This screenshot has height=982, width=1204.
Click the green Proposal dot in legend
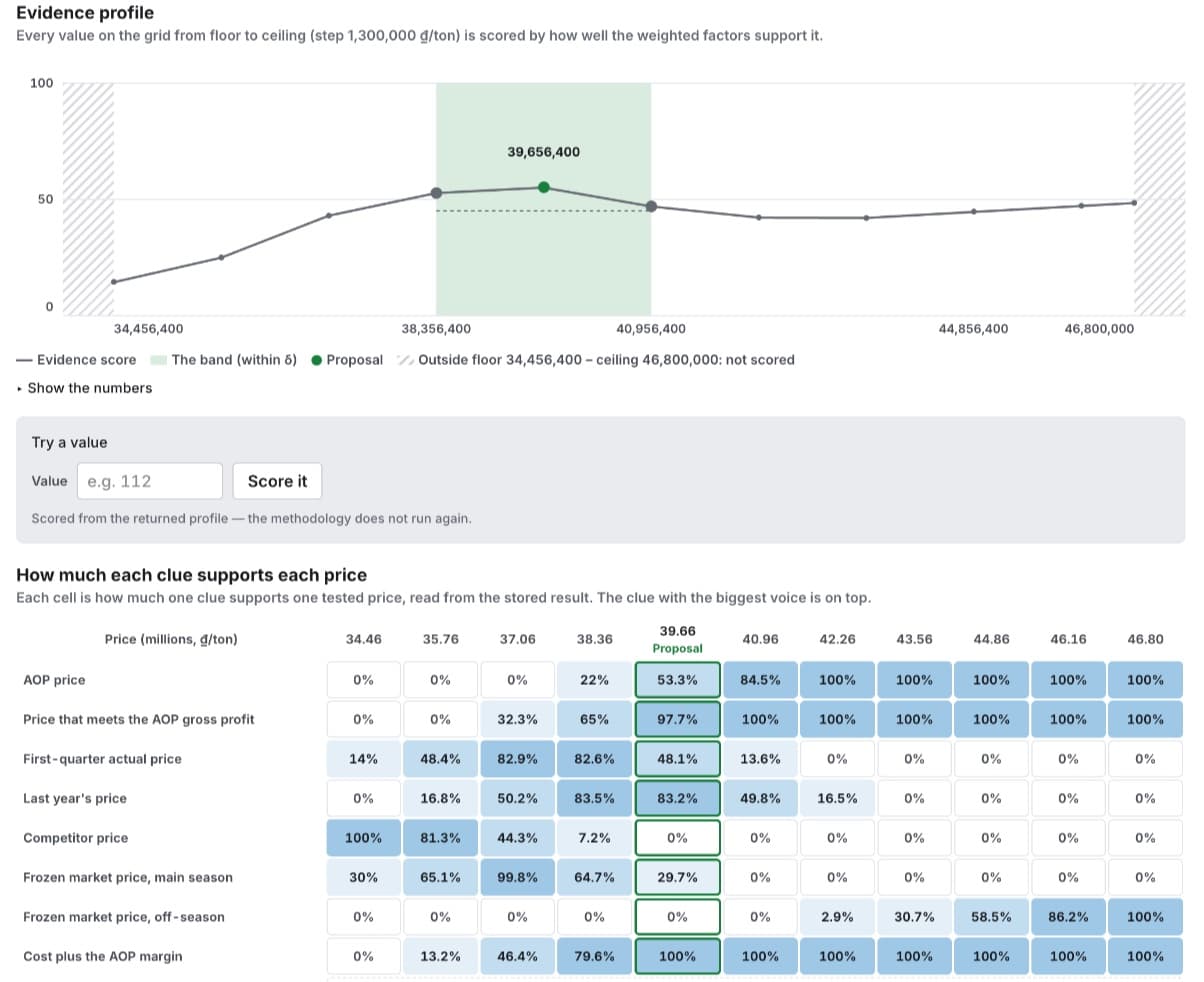(317, 360)
